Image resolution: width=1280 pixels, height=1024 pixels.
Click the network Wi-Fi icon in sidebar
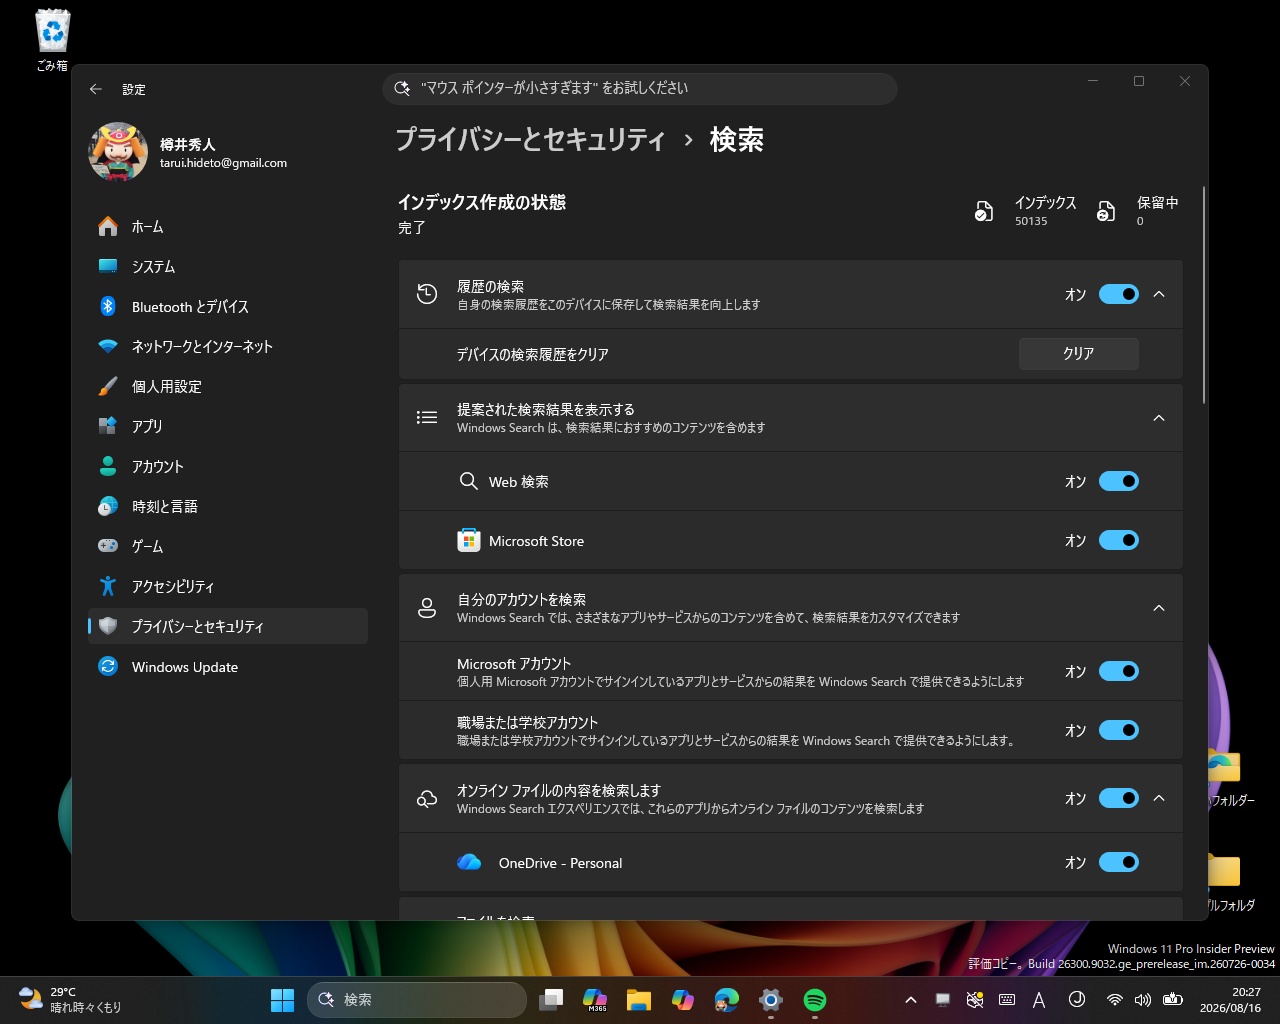pos(108,346)
